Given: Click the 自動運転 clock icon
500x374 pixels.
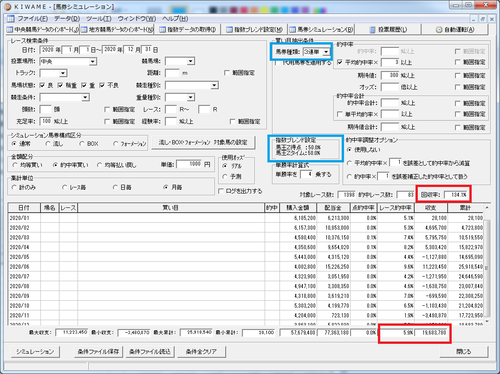Looking at the screenshot, I should coord(439,30).
